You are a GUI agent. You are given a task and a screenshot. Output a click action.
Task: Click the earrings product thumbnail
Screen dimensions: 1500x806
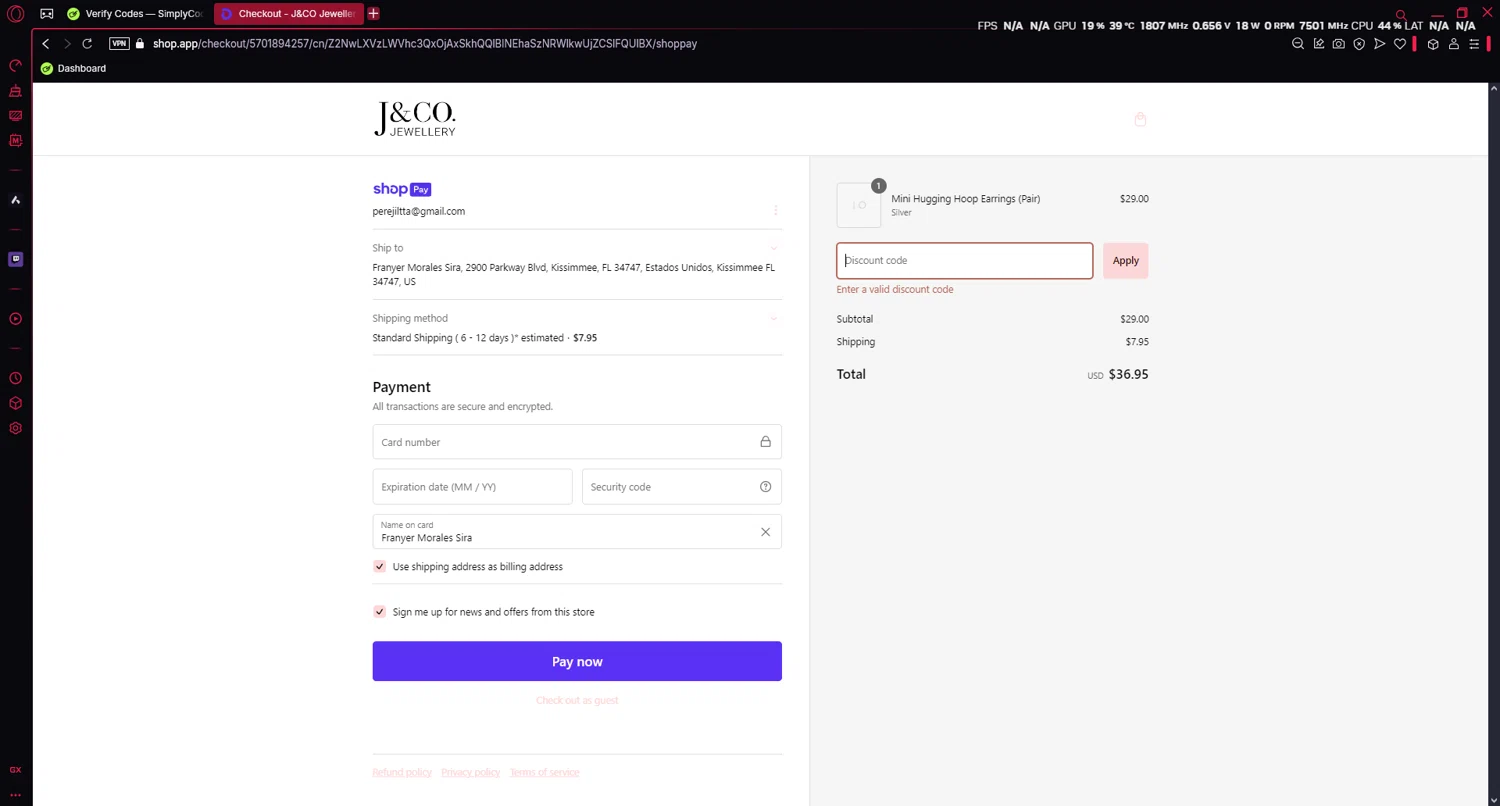859,205
